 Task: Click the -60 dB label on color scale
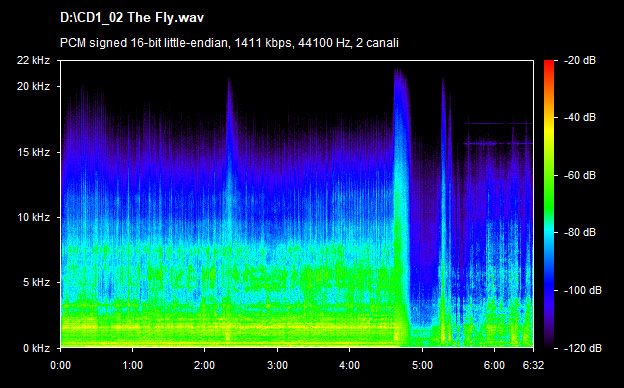point(580,175)
